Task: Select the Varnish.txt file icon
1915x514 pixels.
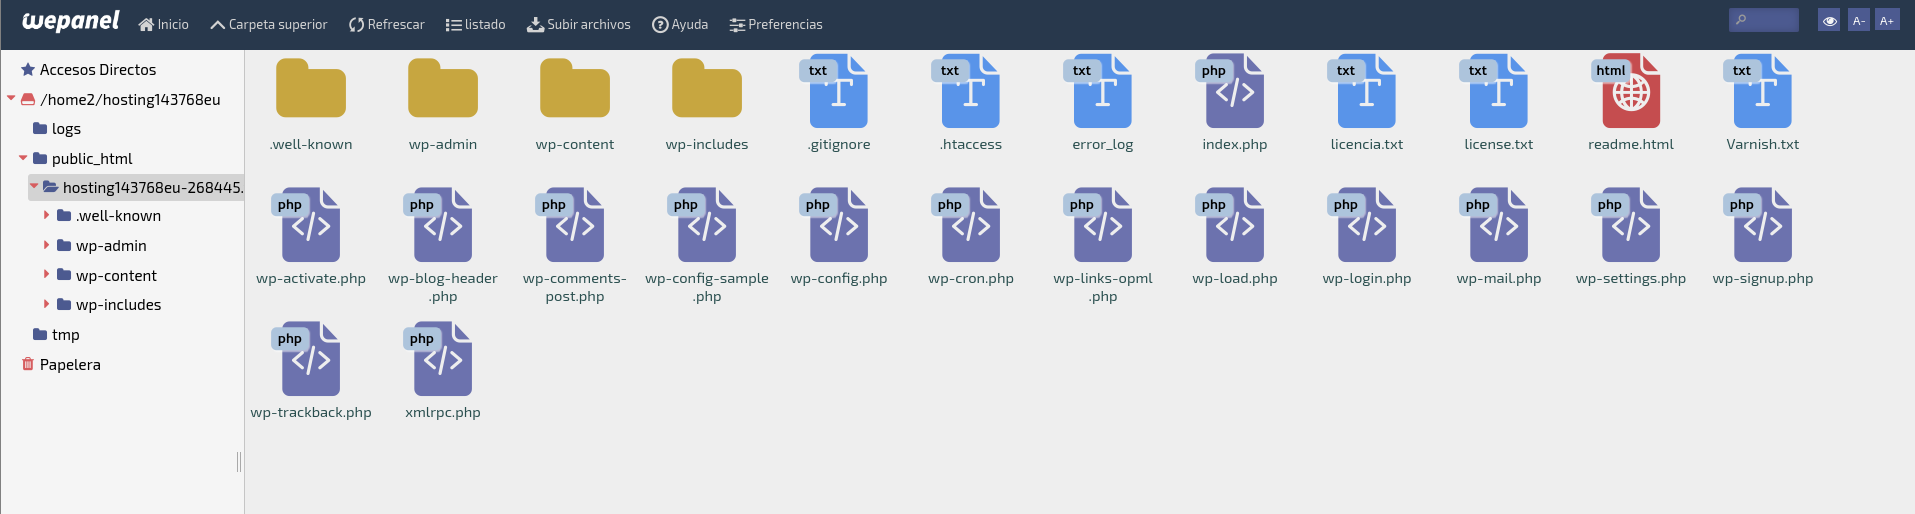Action: coord(1757,91)
